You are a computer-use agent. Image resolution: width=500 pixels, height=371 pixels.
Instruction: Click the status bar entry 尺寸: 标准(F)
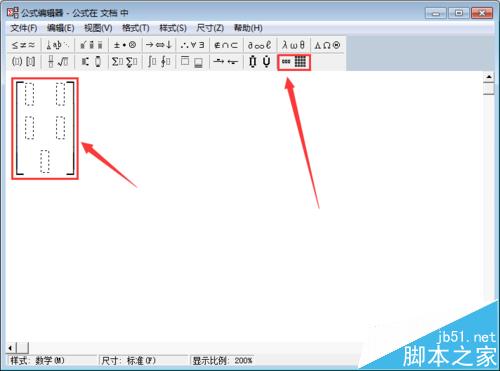point(143,361)
